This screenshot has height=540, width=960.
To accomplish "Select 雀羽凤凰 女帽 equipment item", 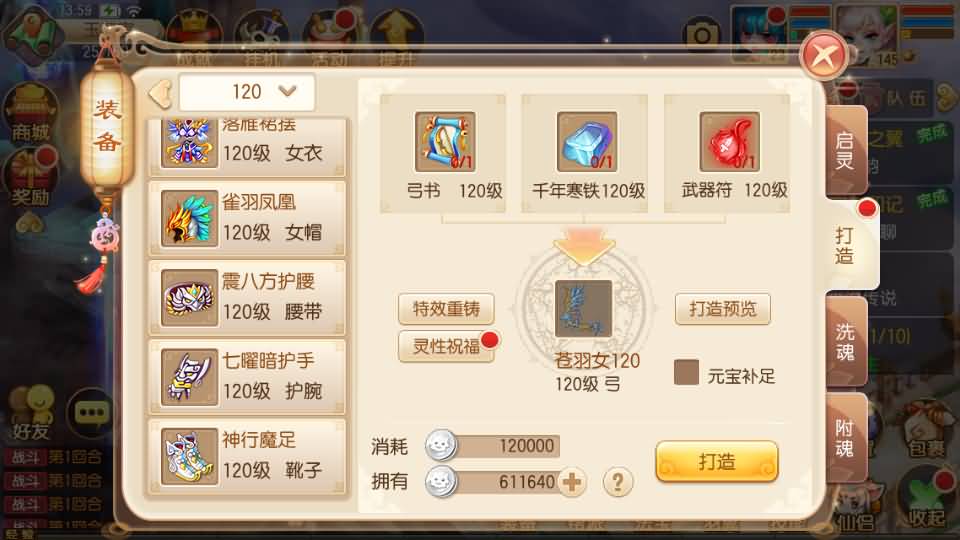I will coord(247,219).
